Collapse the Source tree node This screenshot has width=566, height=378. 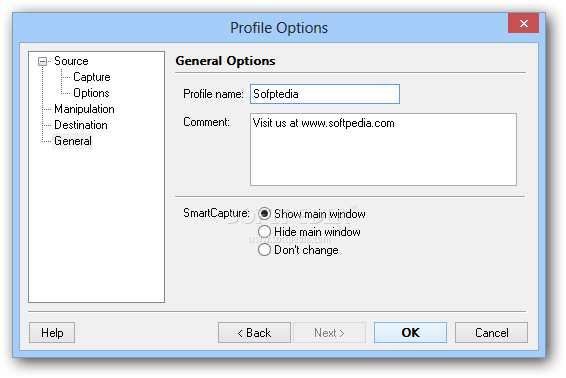[42, 61]
